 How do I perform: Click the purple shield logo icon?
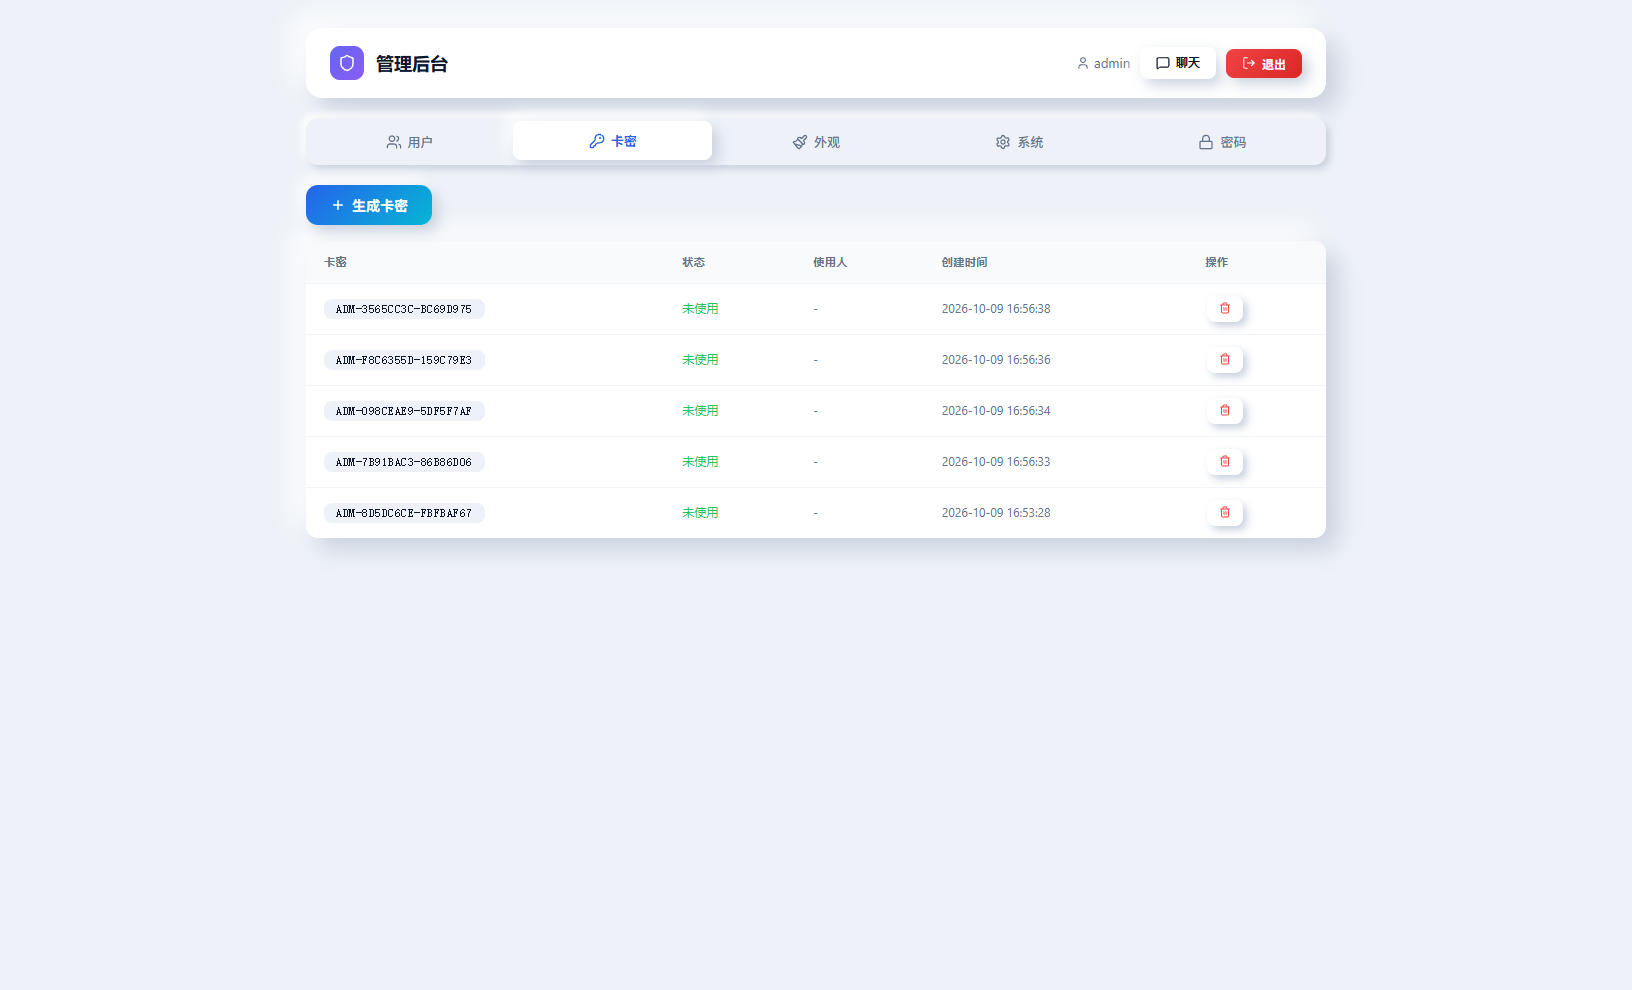(347, 63)
